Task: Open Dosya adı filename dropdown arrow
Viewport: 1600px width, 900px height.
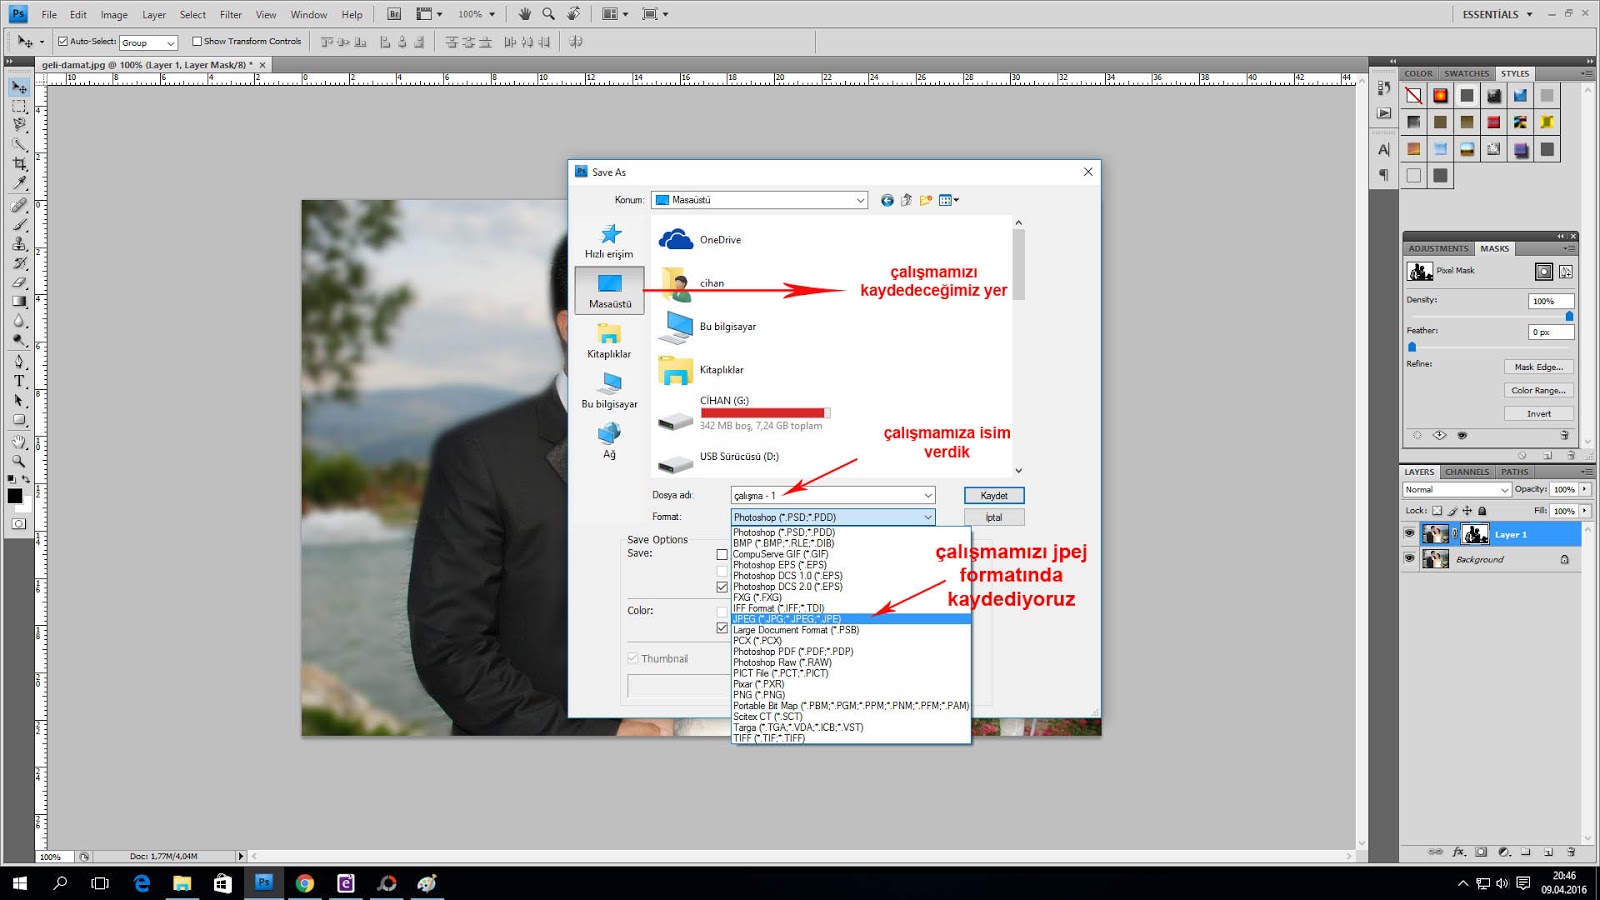Action: click(928, 496)
